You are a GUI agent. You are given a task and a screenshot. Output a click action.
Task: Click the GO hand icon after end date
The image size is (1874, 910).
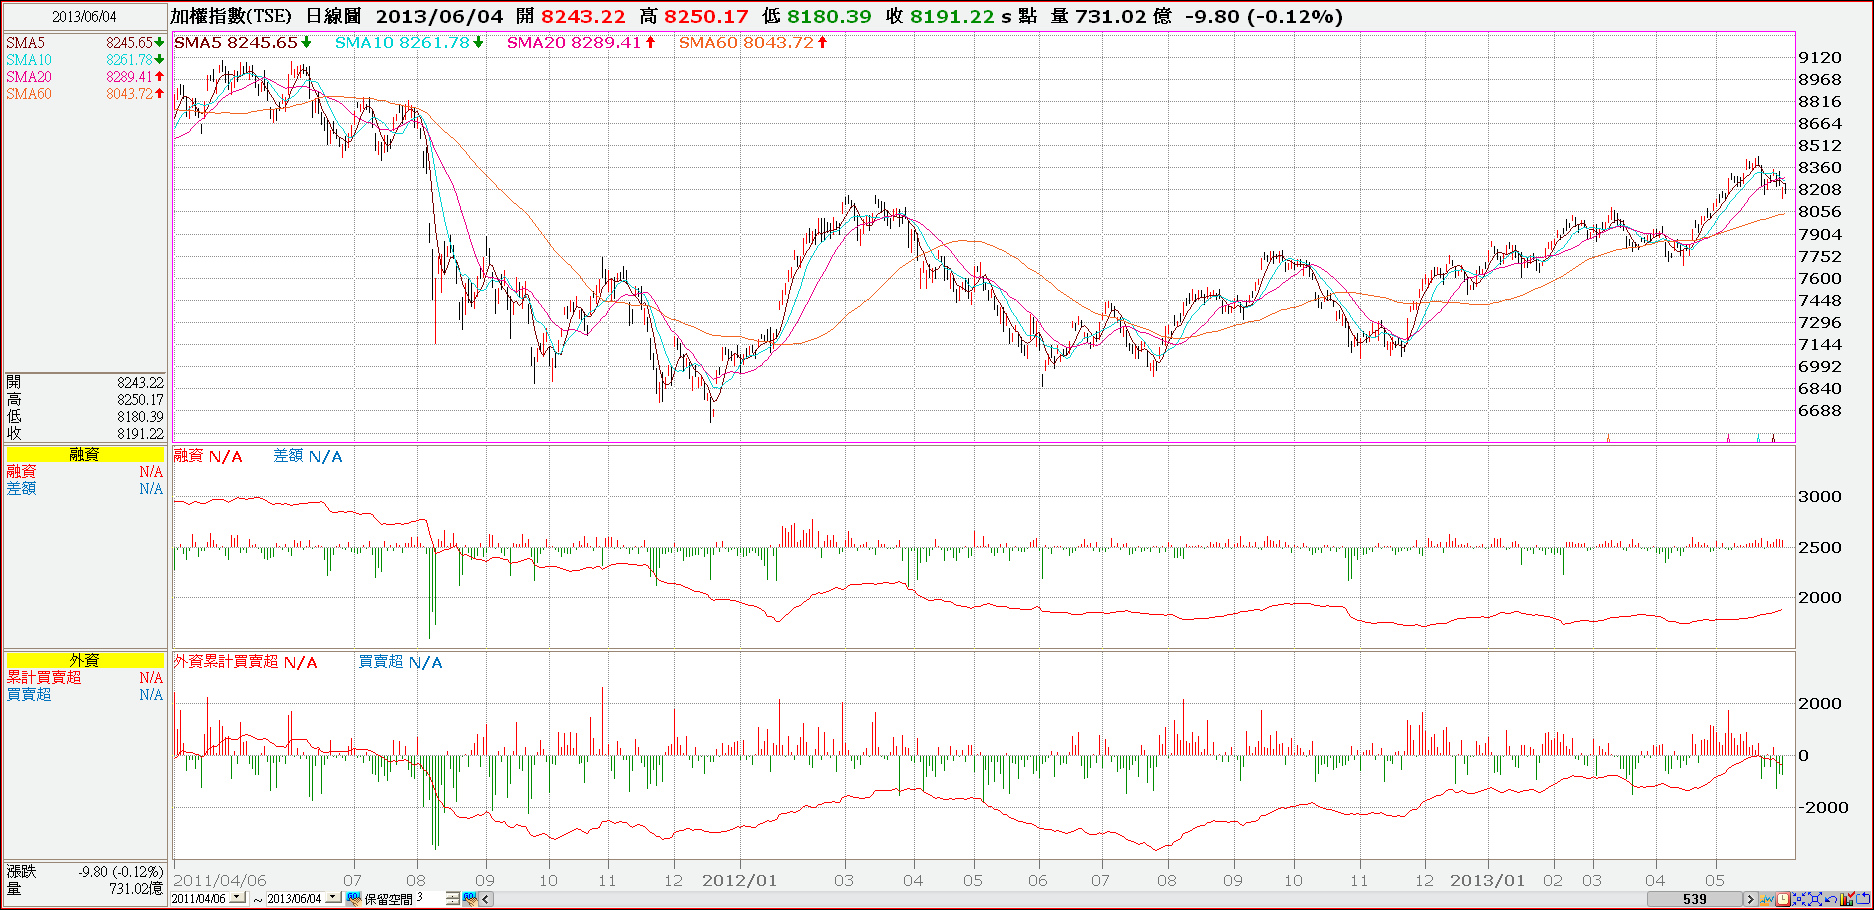click(x=353, y=899)
